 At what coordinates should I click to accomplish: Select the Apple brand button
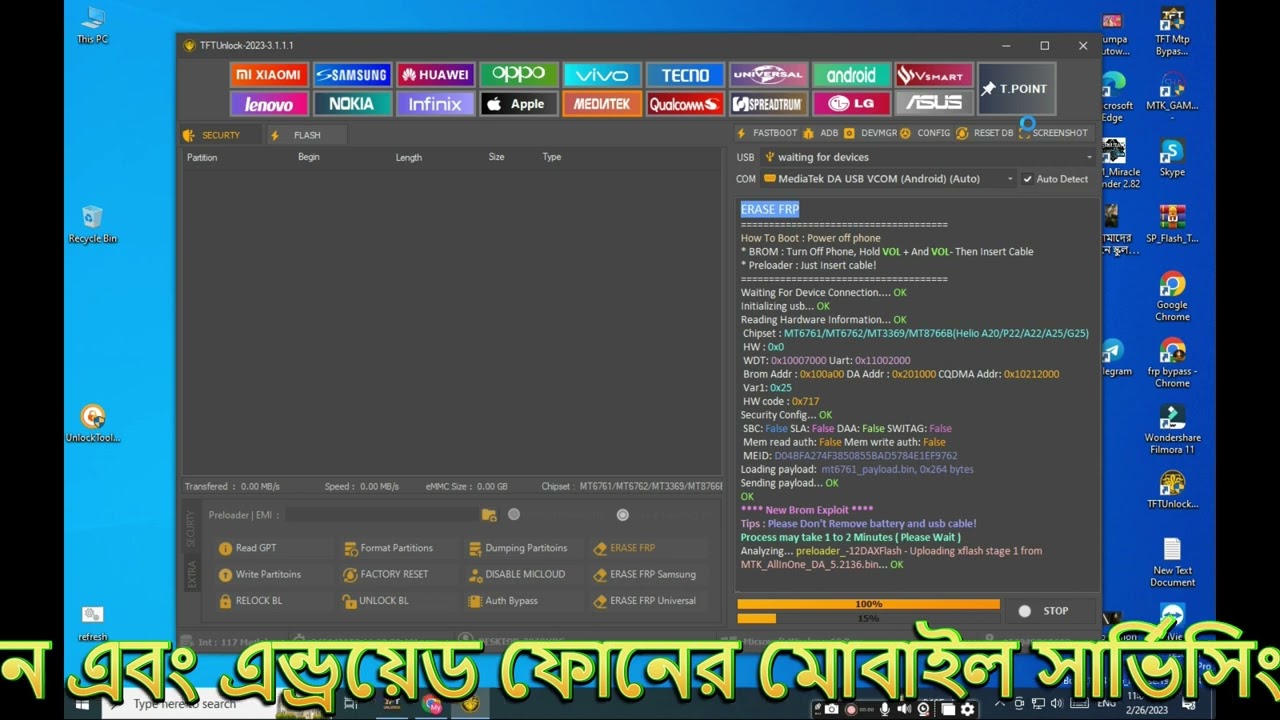coord(518,104)
